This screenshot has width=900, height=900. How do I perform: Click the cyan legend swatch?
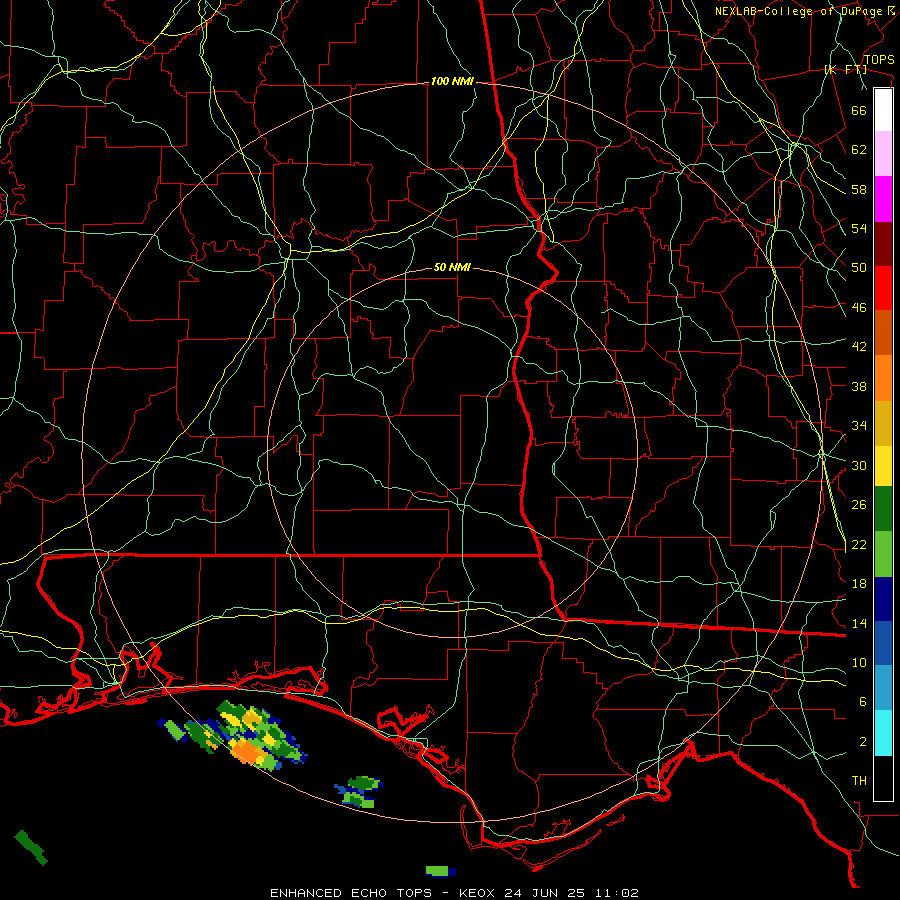883,733
